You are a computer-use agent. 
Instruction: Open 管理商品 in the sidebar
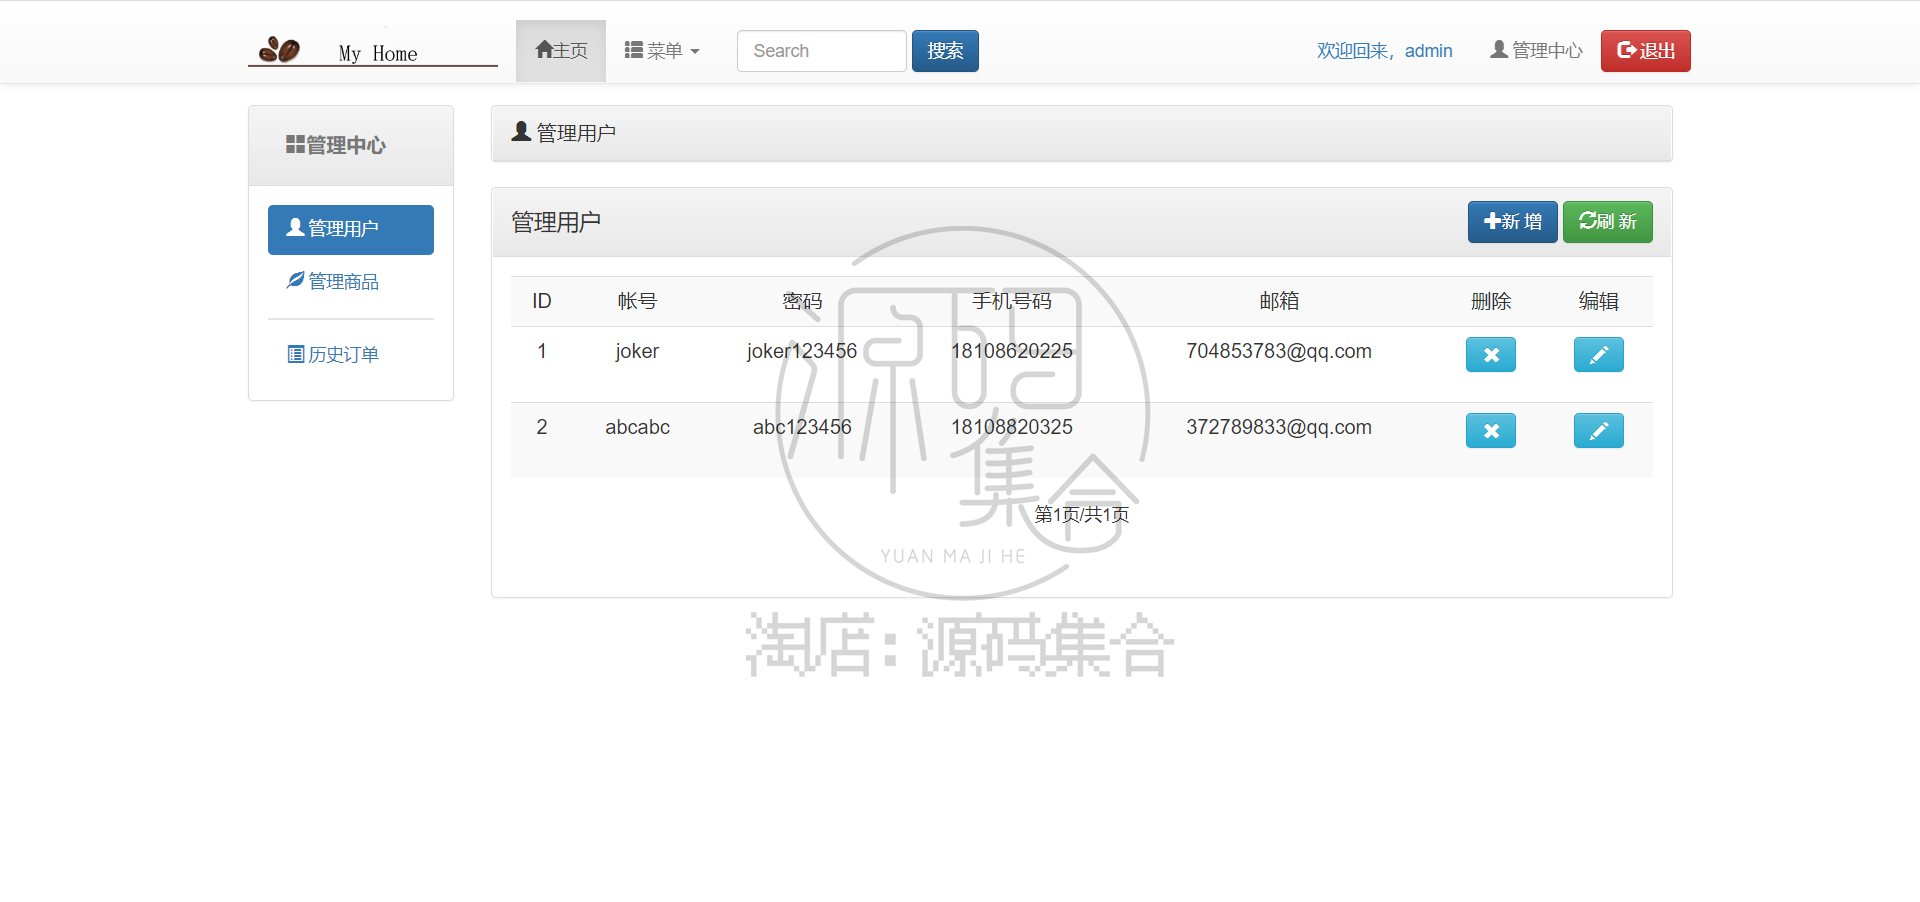pos(333,282)
